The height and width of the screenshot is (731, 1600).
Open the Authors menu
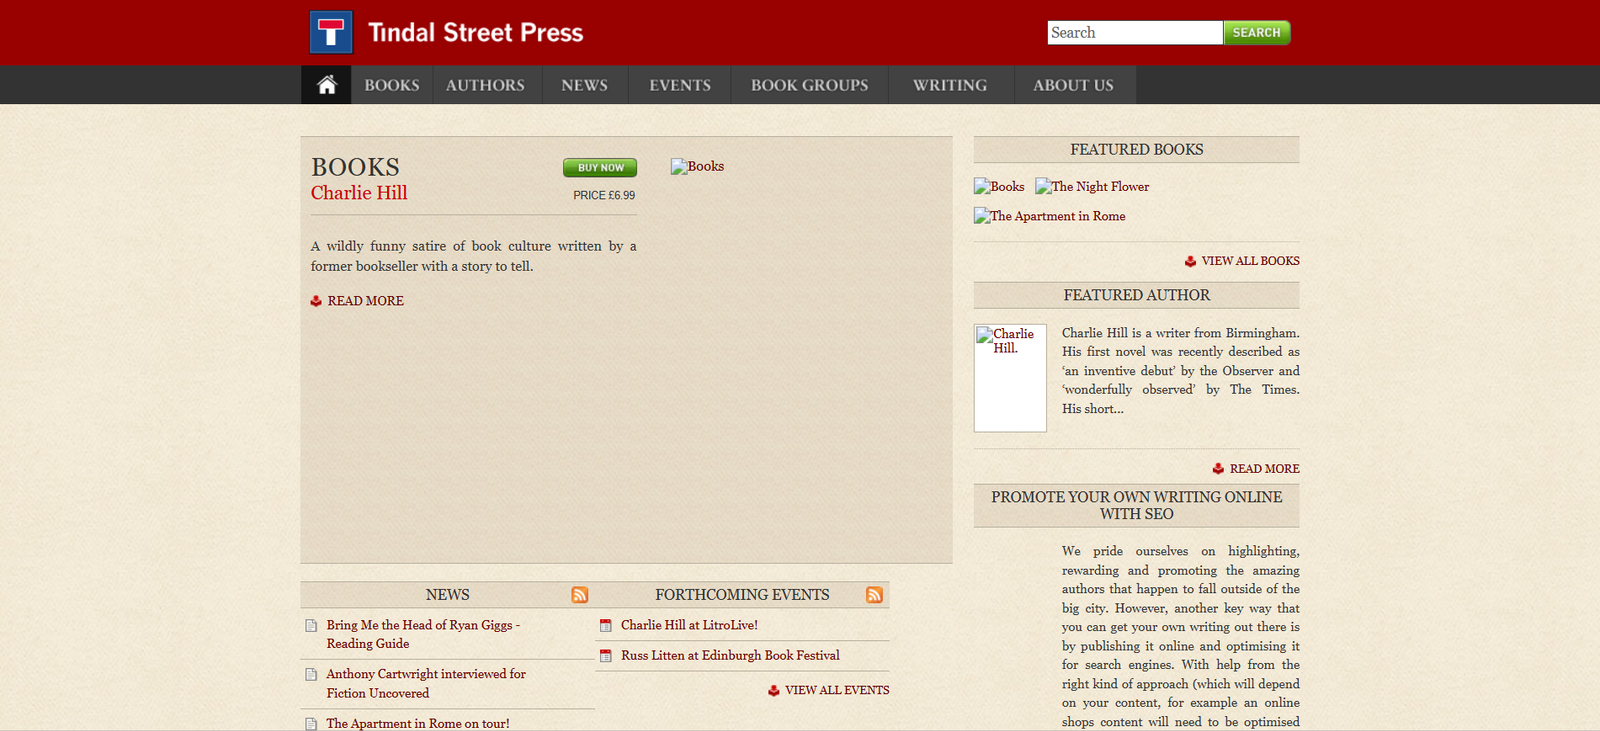485,85
